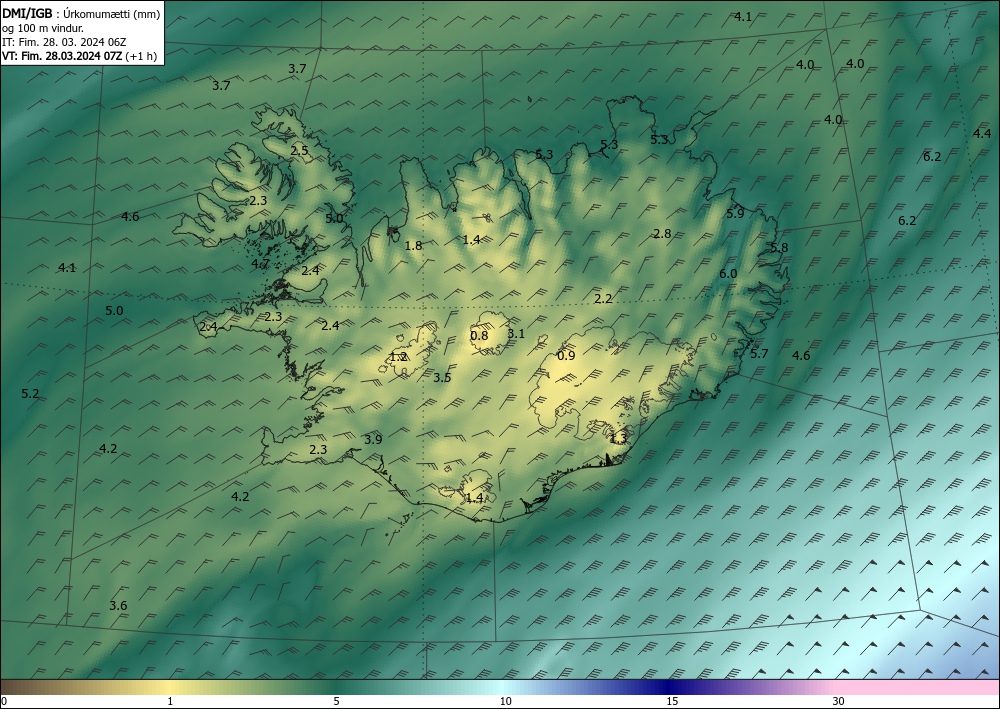
Task: Click the 'og 100 m vindur.' legend line
Action: [43, 27]
